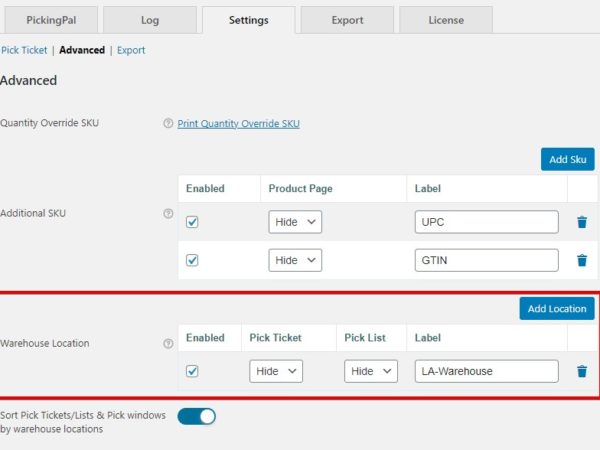Turn off sort by warehouse locations toggle
The image size is (600, 450).
coord(196,416)
